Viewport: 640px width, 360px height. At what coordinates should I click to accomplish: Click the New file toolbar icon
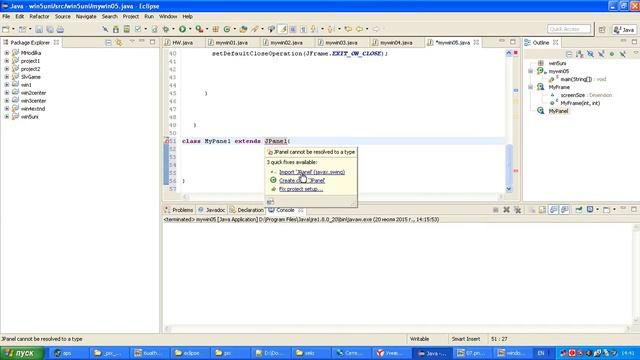pos(6,29)
